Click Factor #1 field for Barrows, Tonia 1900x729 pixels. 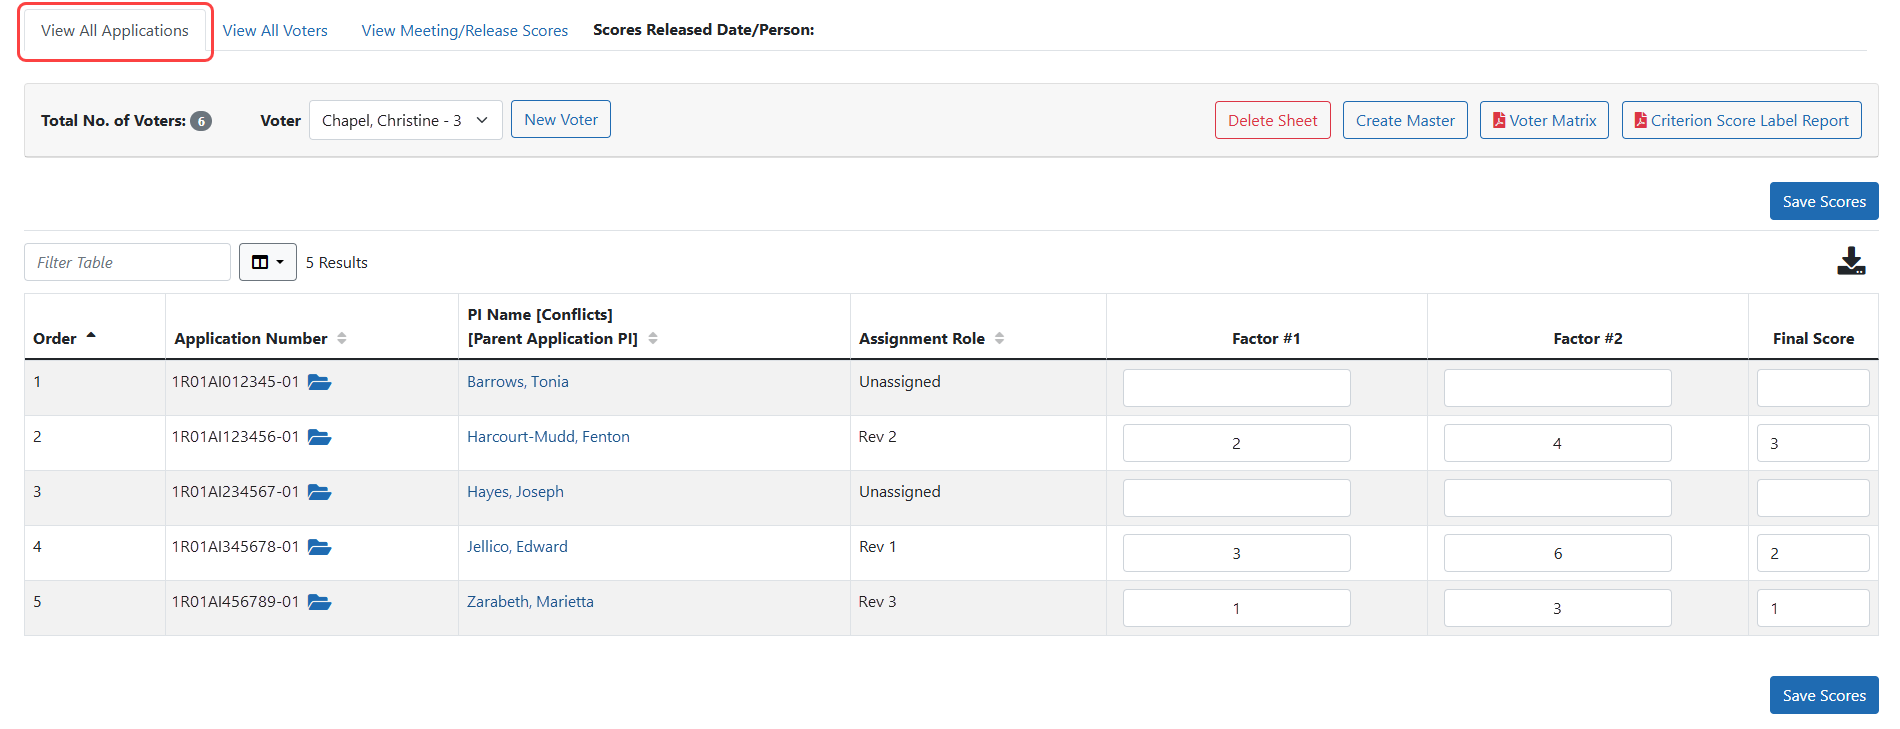click(x=1236, y=388)
